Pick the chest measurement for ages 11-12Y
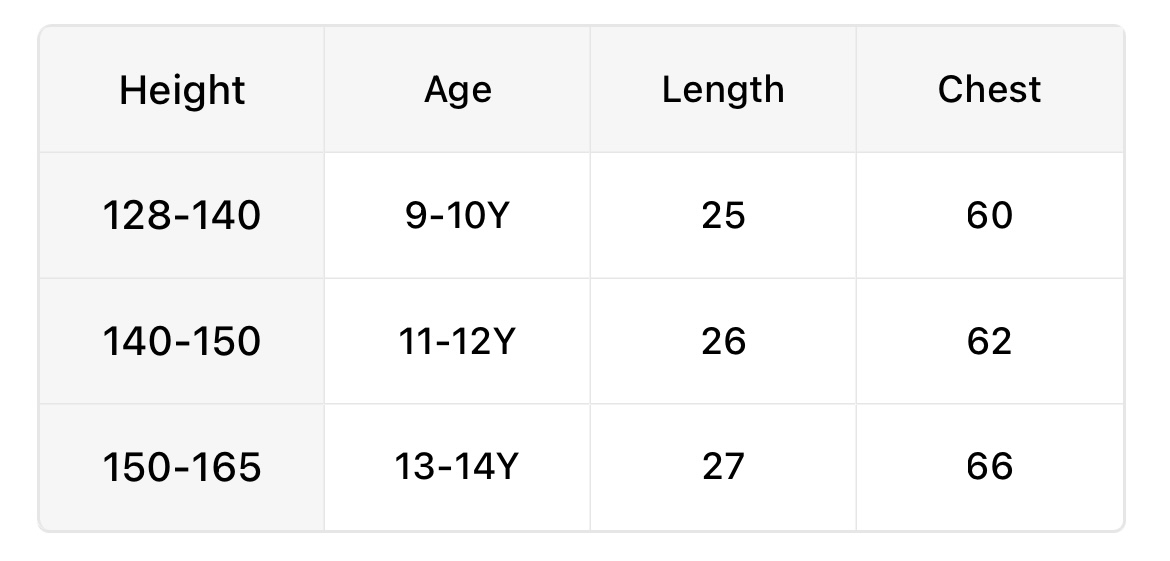The height and width of the screenshot is (561, 1170). pyautogui.click(x=989, y=342)
